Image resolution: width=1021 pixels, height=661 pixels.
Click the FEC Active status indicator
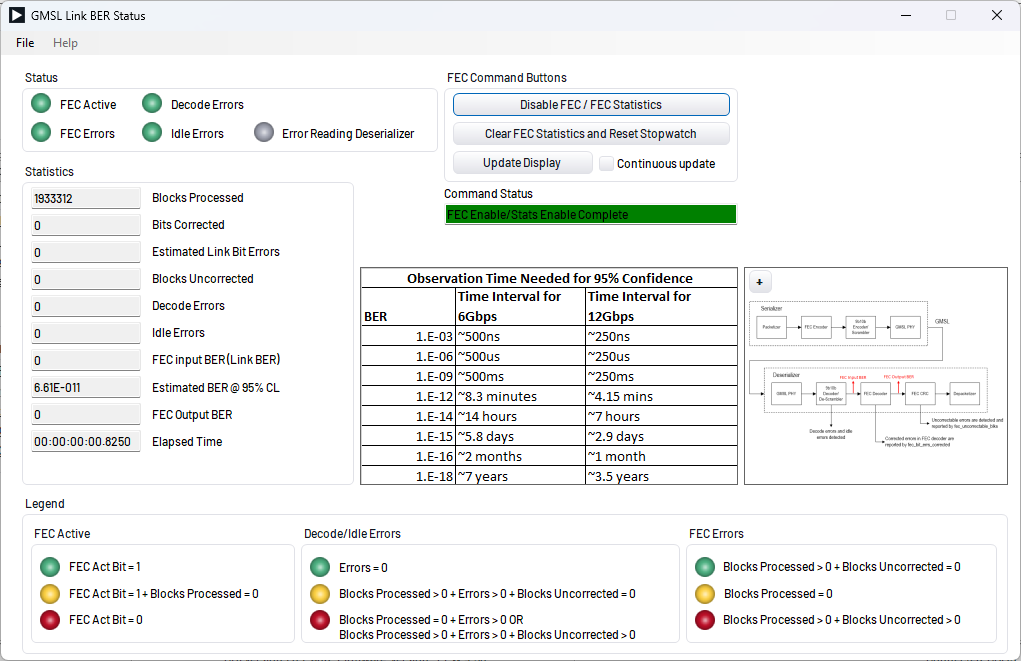41,104
